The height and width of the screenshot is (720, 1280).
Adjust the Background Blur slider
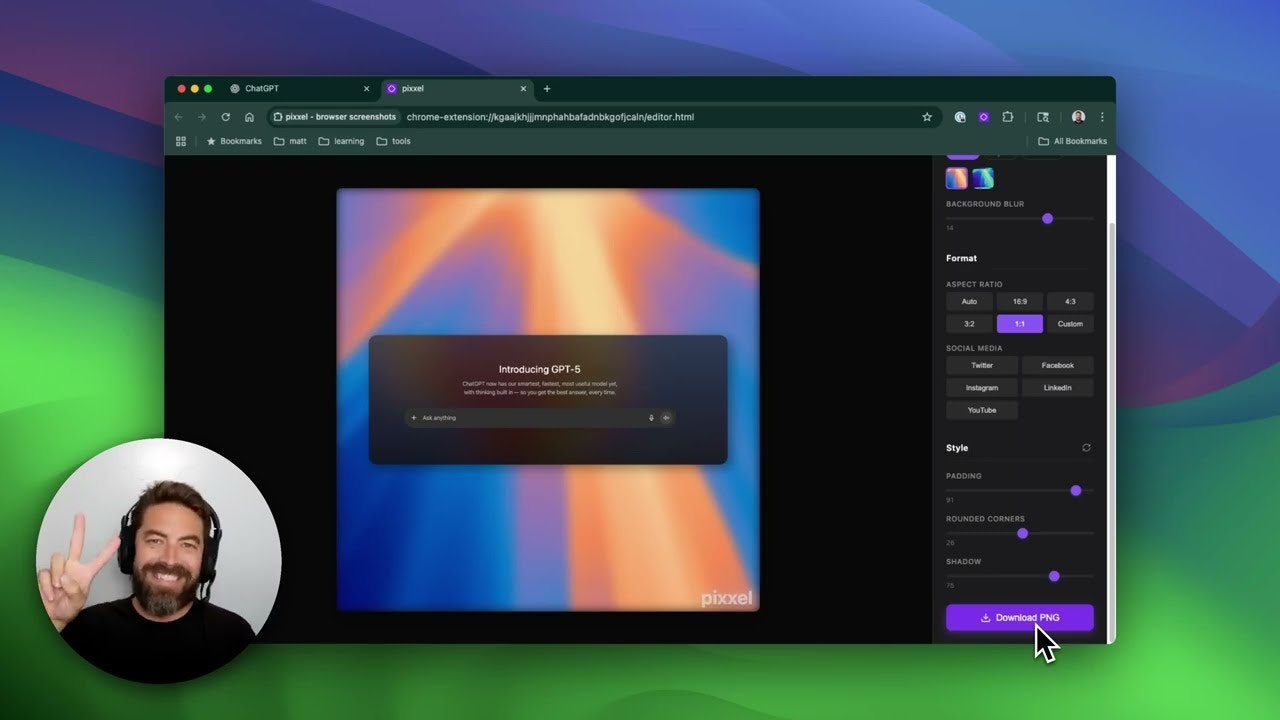[1020, 218]
